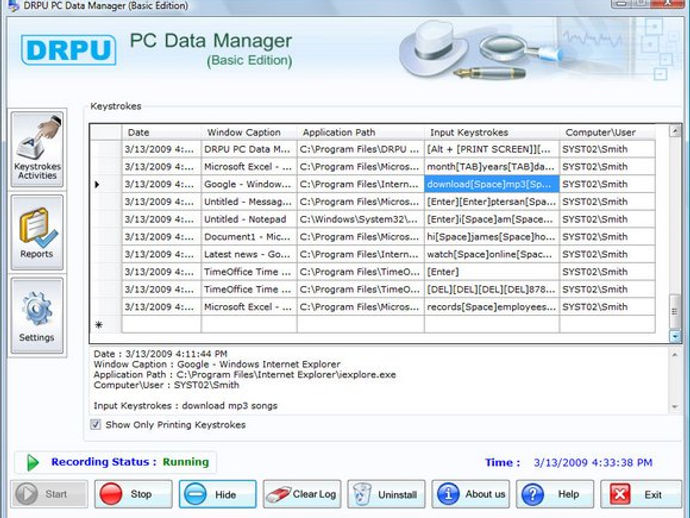This screenshot has width=690, height=518.
Task: Click the Start button
Action: point(49,494)
